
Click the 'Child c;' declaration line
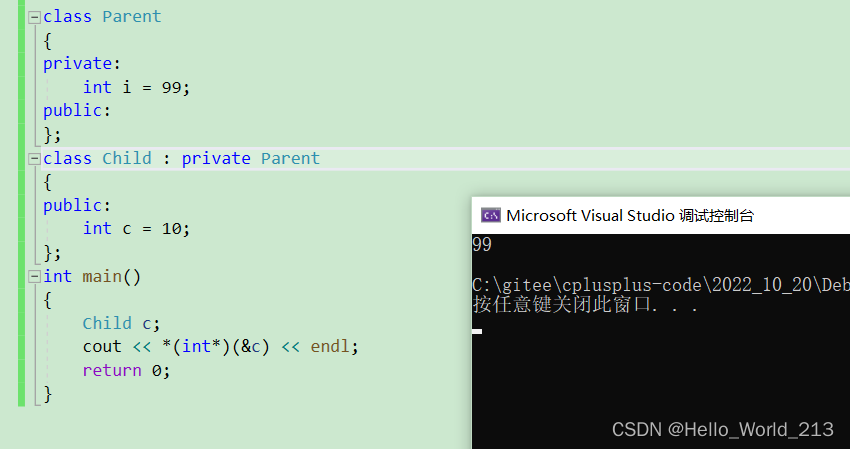121,324
